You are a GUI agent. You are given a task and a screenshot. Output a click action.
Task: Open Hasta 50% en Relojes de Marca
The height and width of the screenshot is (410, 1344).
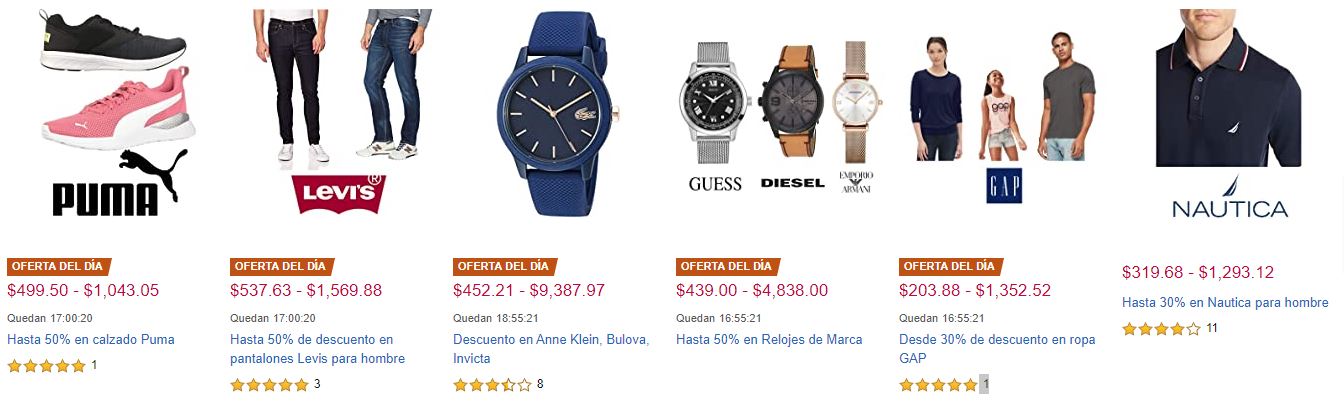[x=769, y=340]
